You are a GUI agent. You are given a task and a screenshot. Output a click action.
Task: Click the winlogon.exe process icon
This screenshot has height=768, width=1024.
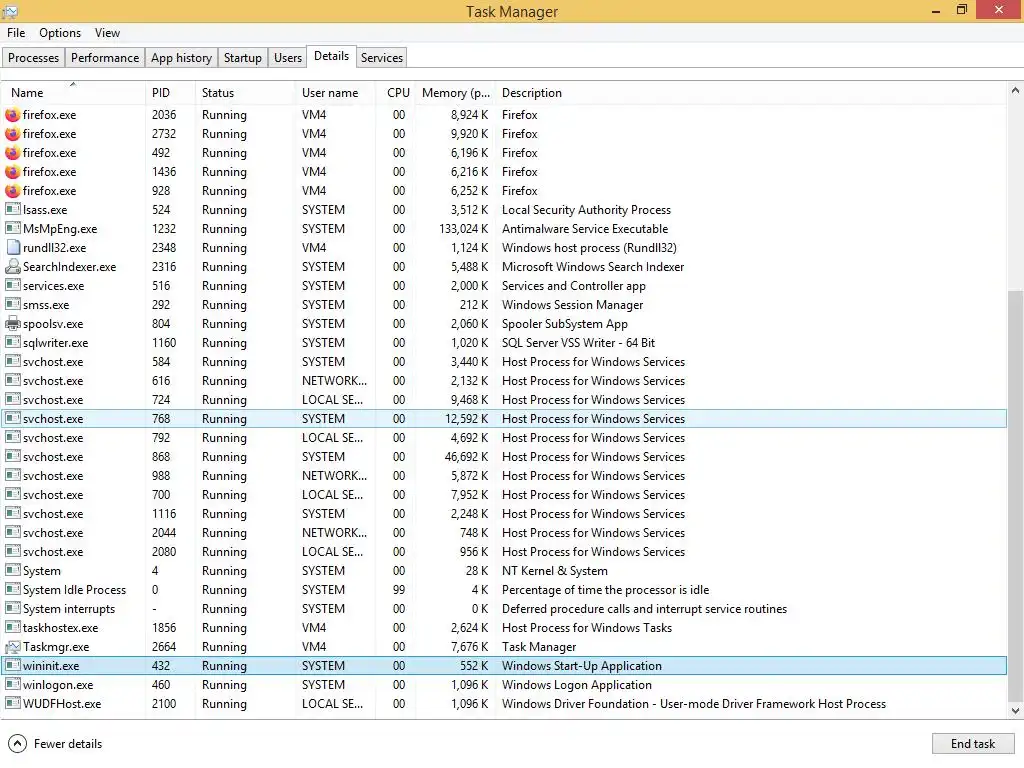point(12,685)
